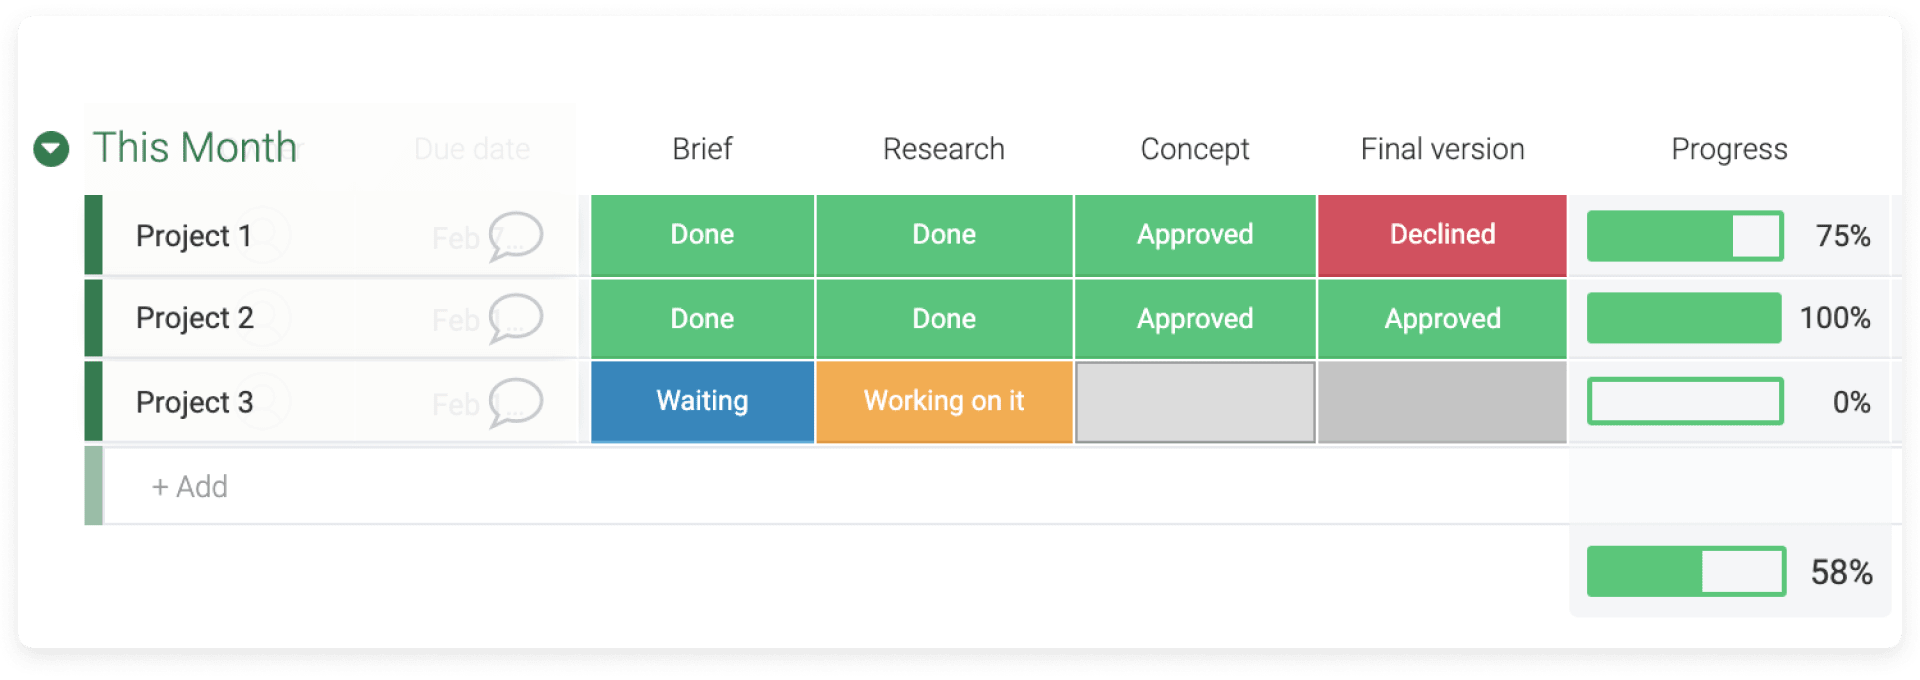Image resolution: width=1920 pixels, height=680 pixels.
Task: Open the Declined status on Project 1
Action: click(1441, 235)
